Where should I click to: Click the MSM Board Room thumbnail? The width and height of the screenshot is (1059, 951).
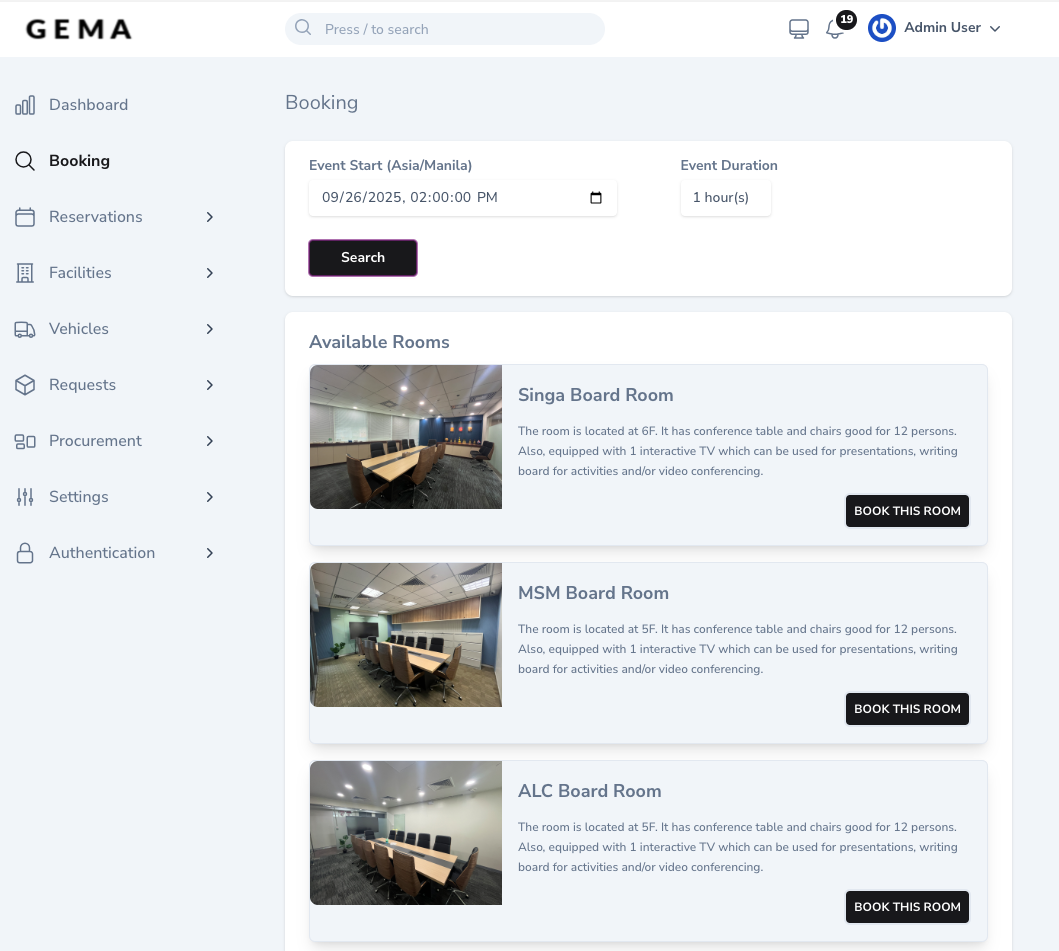[405, 635]
